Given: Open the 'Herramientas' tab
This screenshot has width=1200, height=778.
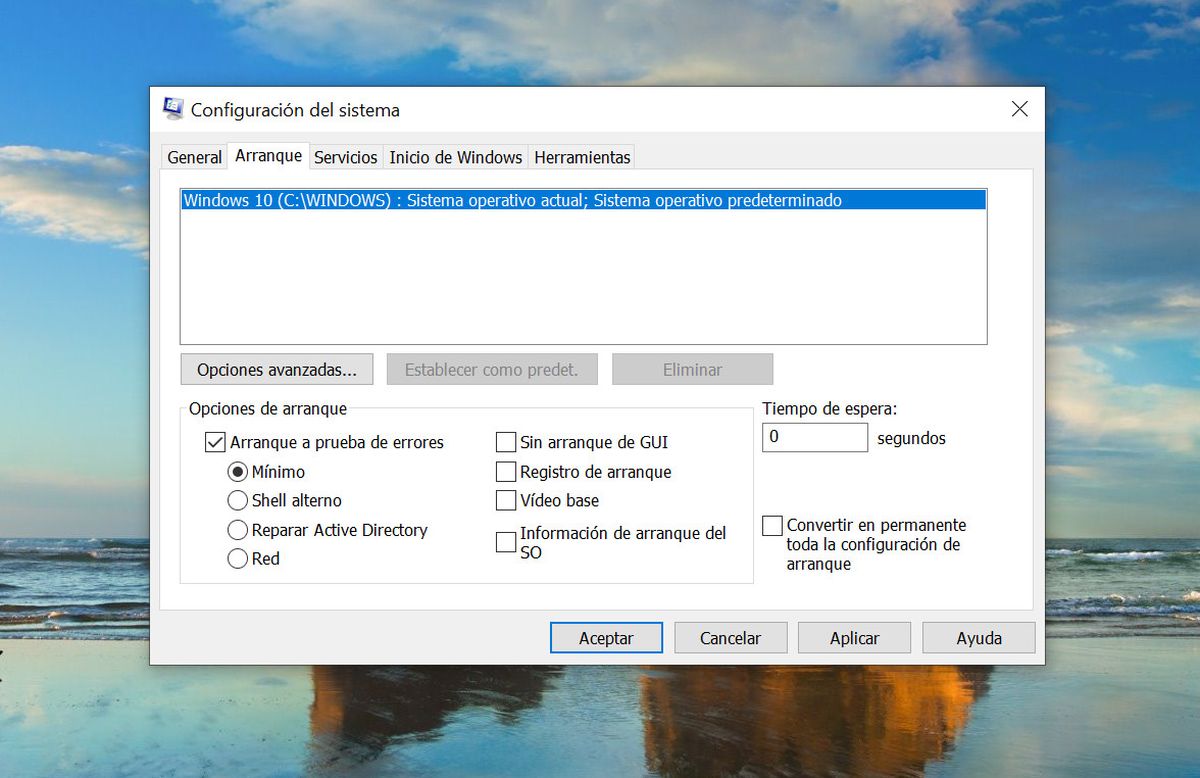Looking at the screenshot, I should pyautogui.click(x=582, y=157).
